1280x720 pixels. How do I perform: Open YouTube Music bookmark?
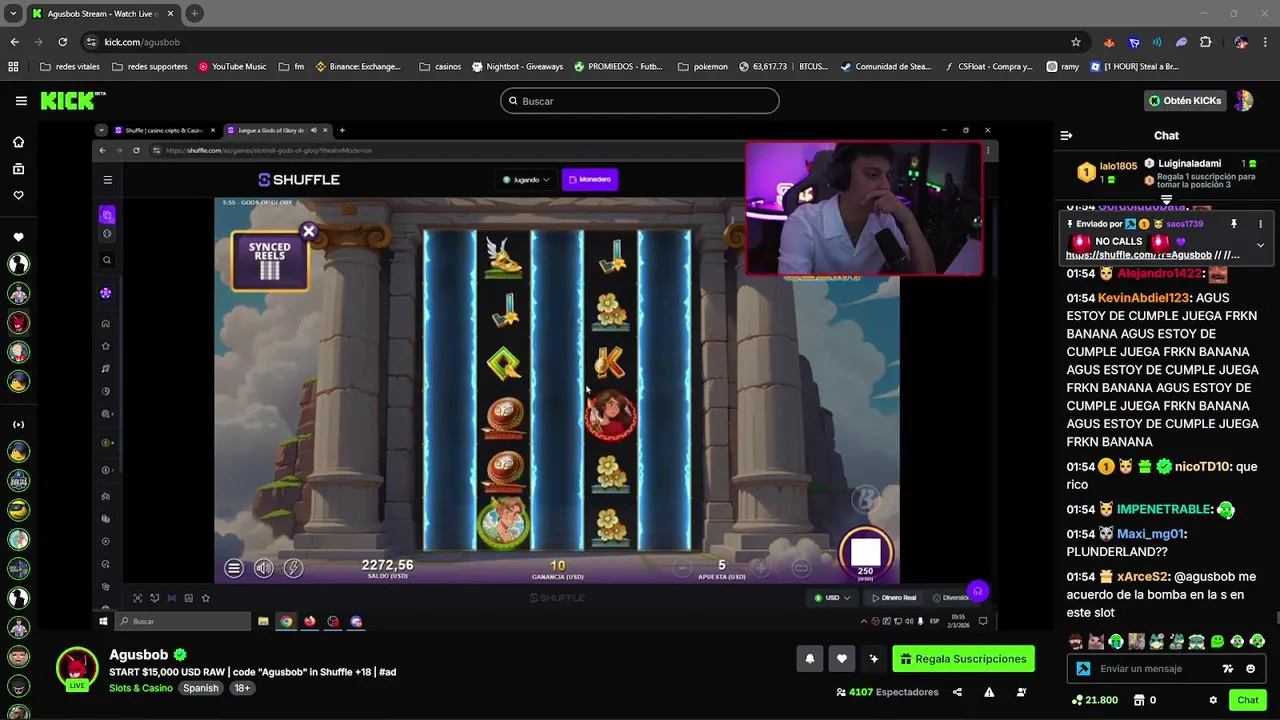click(x=232, y=67)
